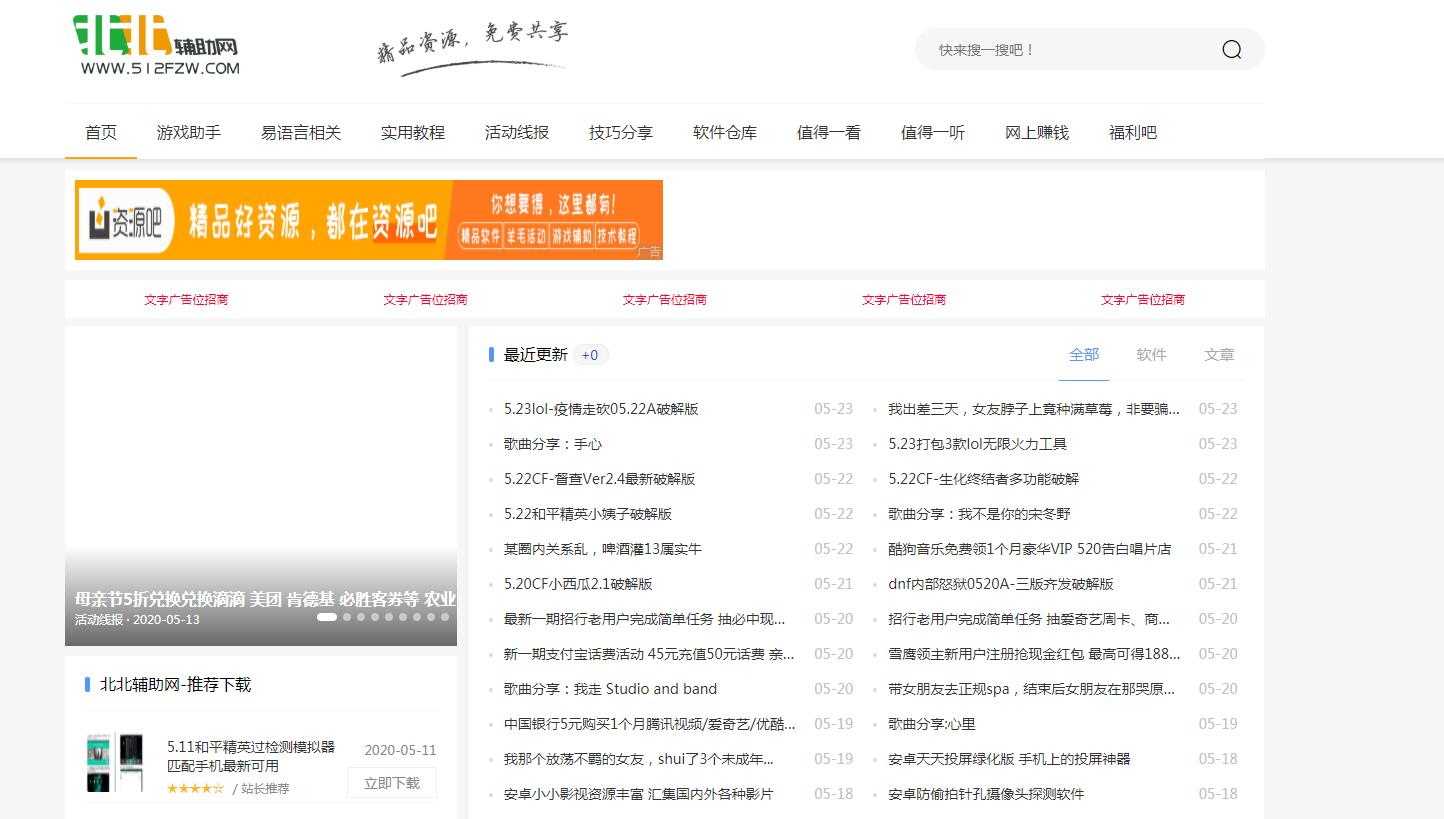
Task: Open 5.22CF-生化终结者多功能破解 post
Action: click(984, 479)
